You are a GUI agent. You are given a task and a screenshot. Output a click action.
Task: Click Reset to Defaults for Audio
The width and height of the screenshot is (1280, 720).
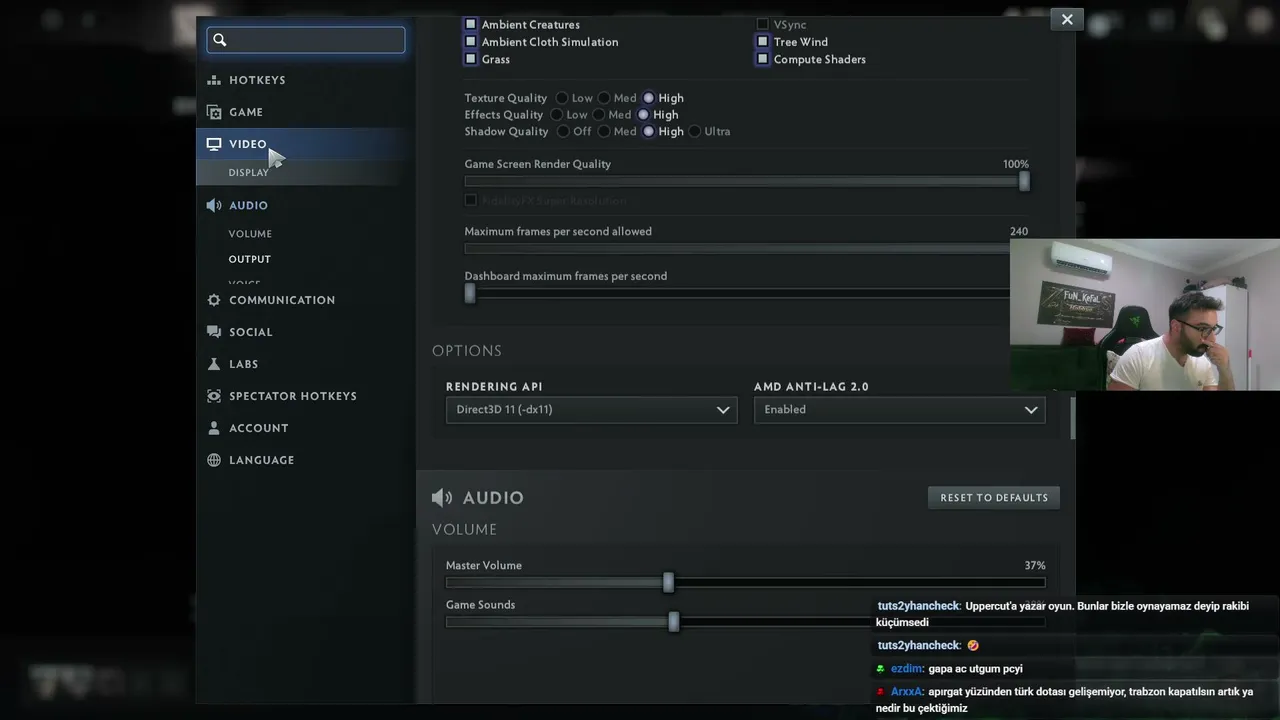(x=994, y=498)
